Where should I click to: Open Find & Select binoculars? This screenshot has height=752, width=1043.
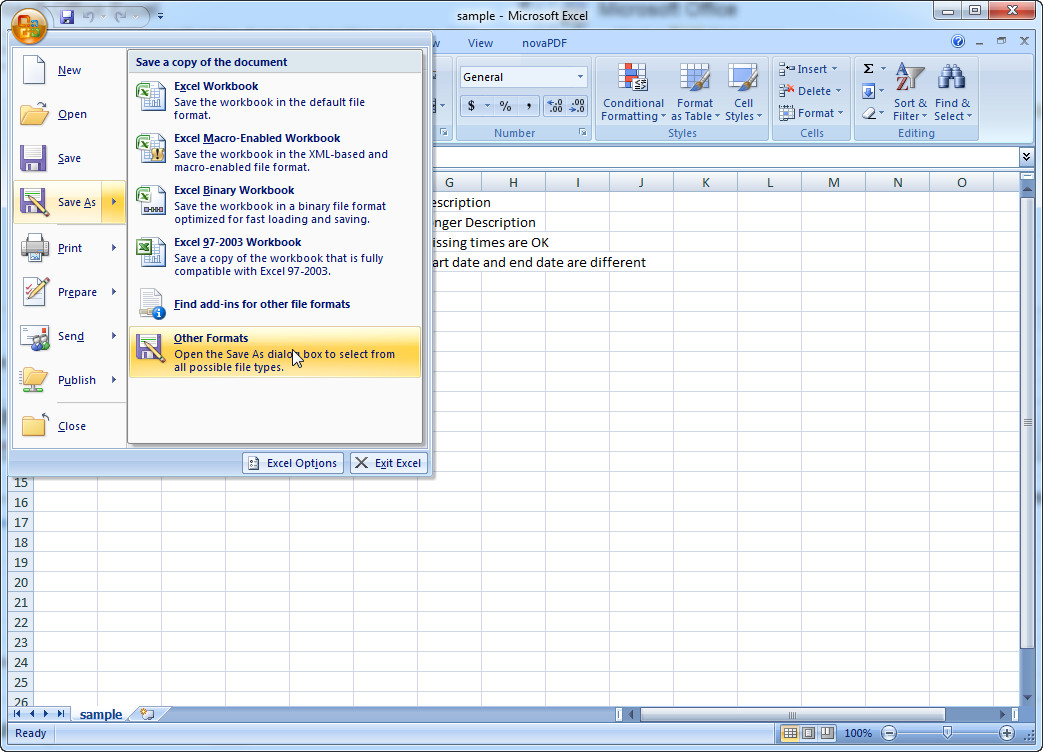952,92
